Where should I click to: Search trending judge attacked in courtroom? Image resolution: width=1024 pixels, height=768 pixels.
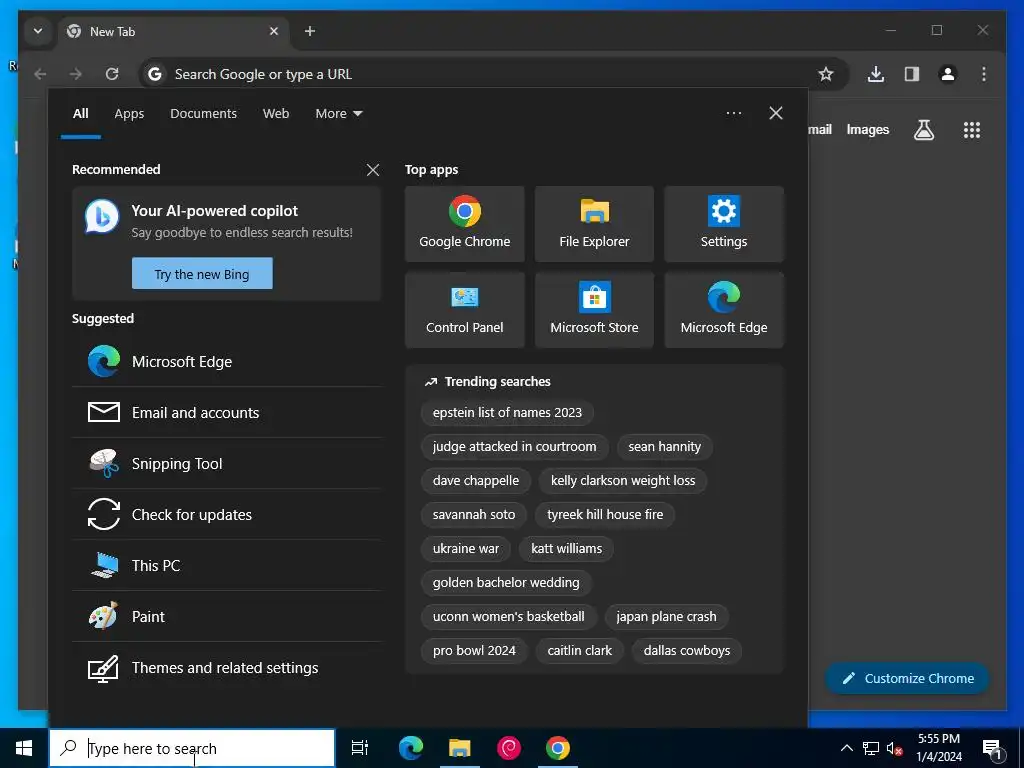(514, 447)
